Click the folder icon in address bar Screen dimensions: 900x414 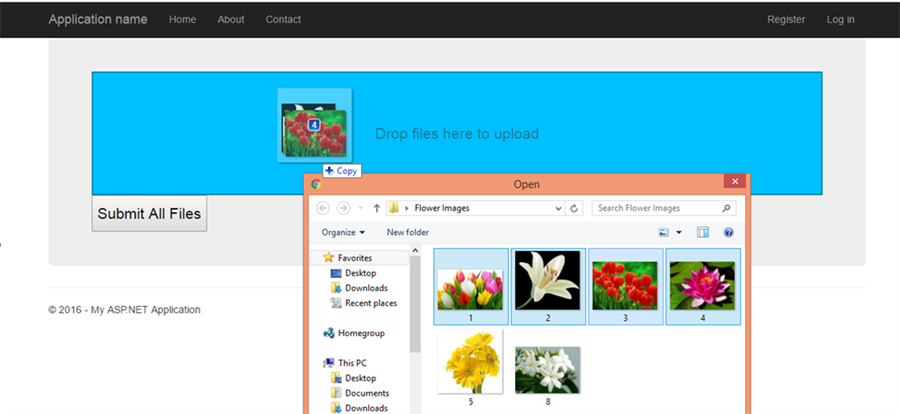(x=394, y=208)
